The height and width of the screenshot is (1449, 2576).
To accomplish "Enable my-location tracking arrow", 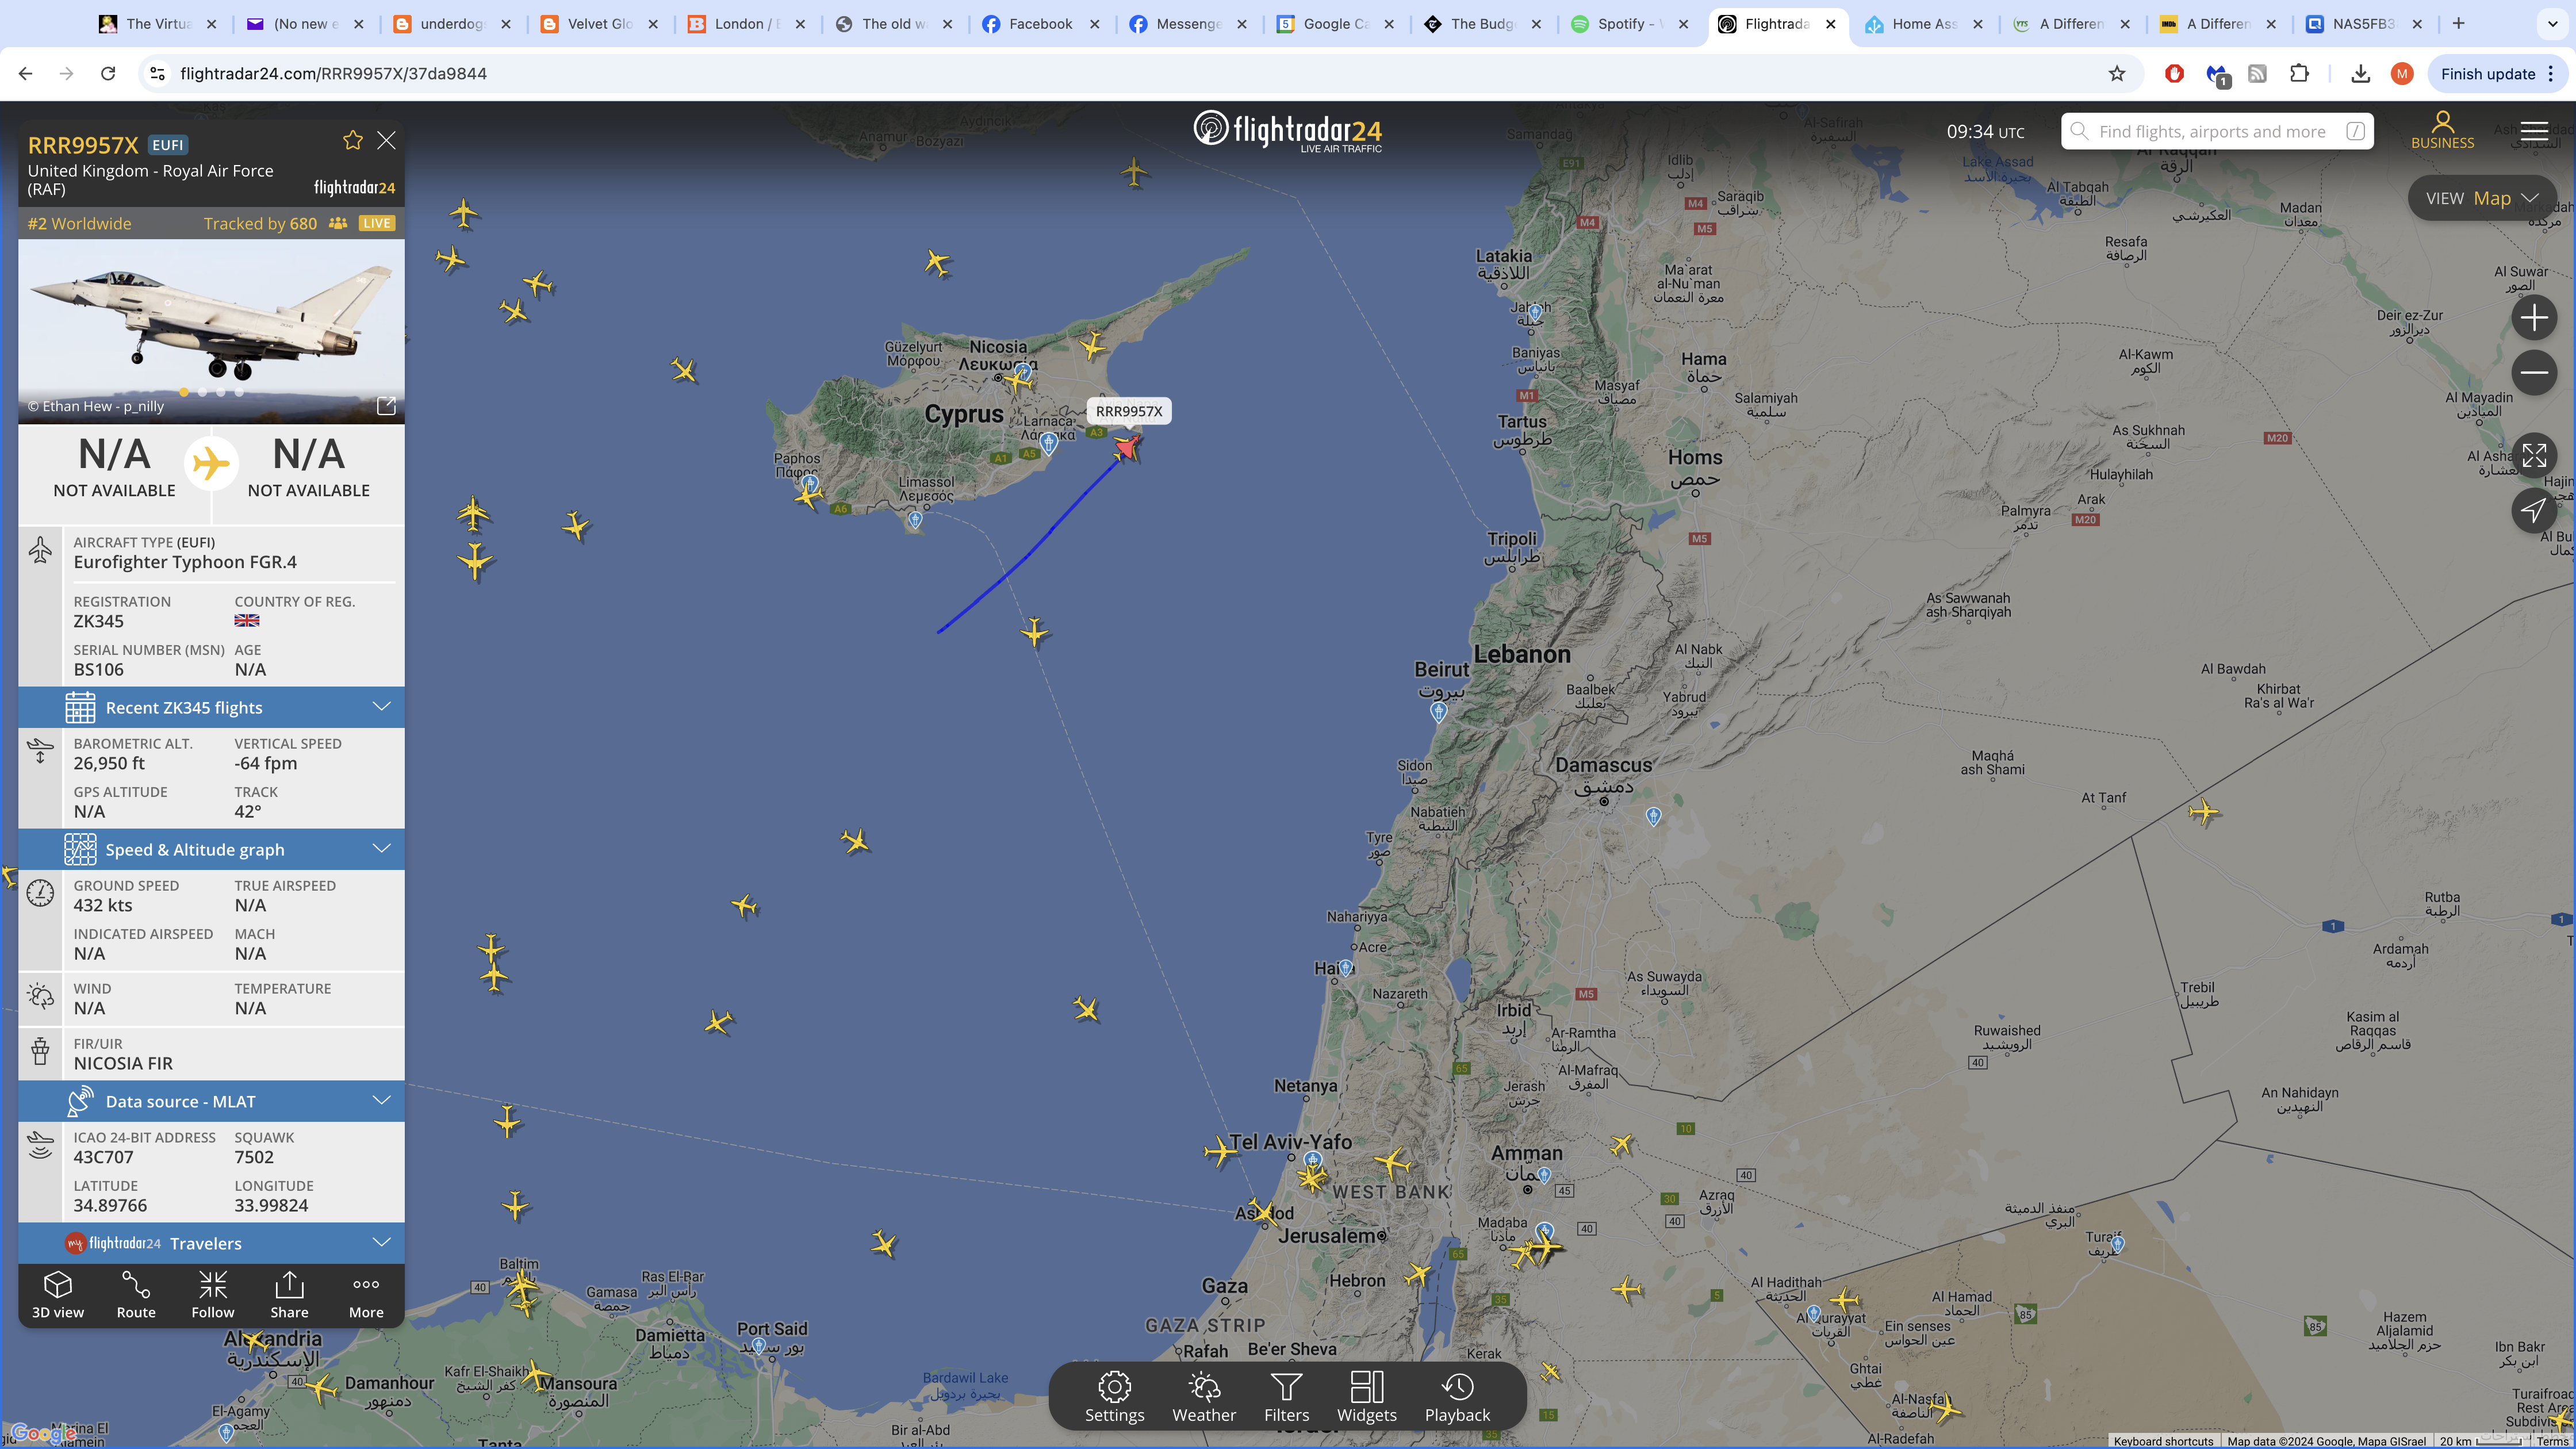I will click(x=2534, y=511).
